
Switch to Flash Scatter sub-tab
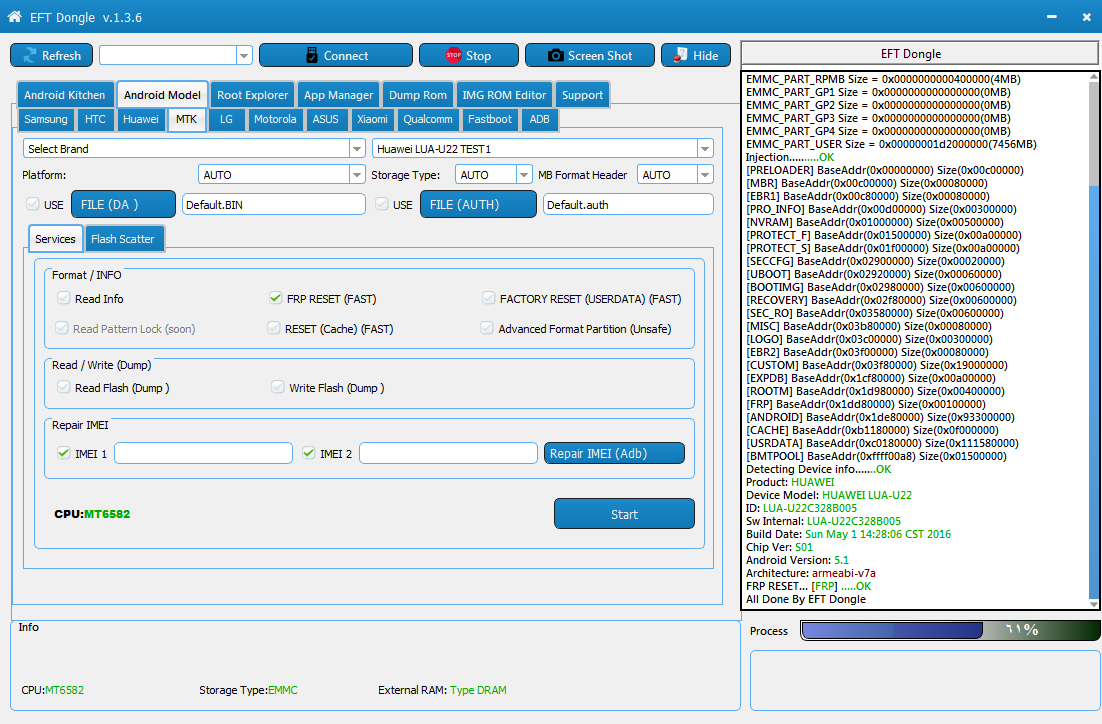pyautogui.click(x=123, y=239)
